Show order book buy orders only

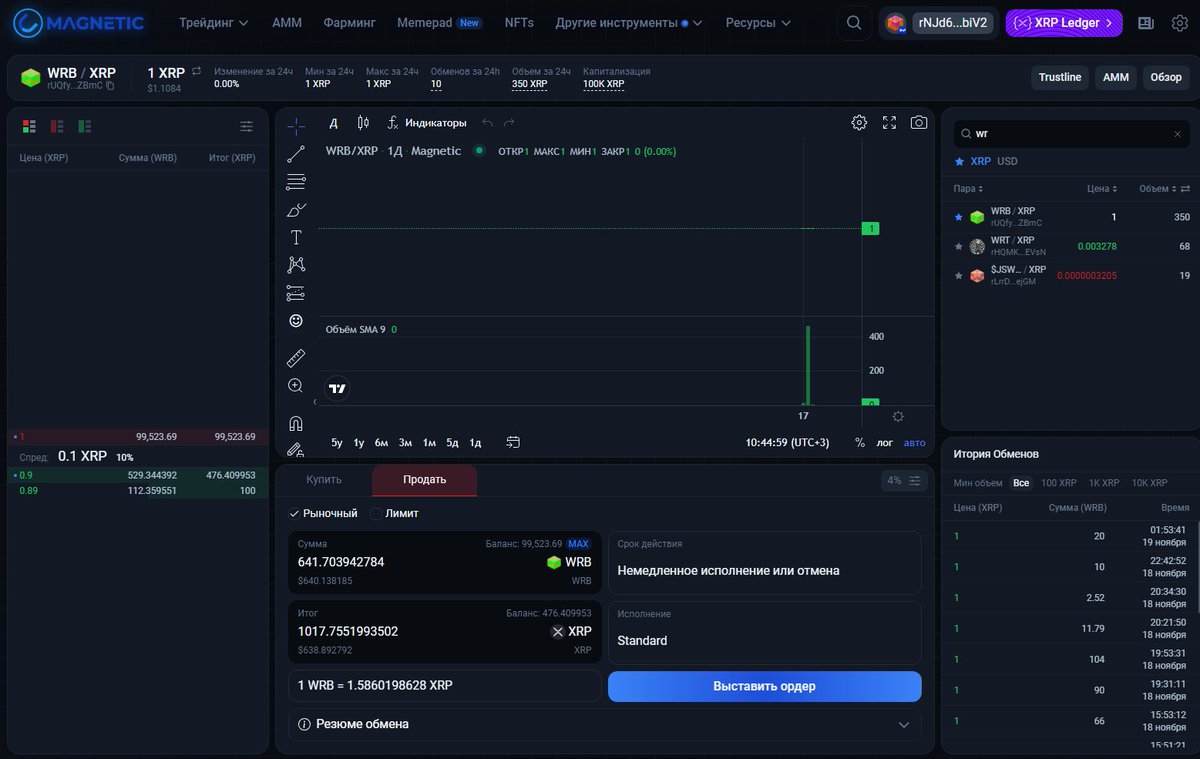[x=85, y=127]
